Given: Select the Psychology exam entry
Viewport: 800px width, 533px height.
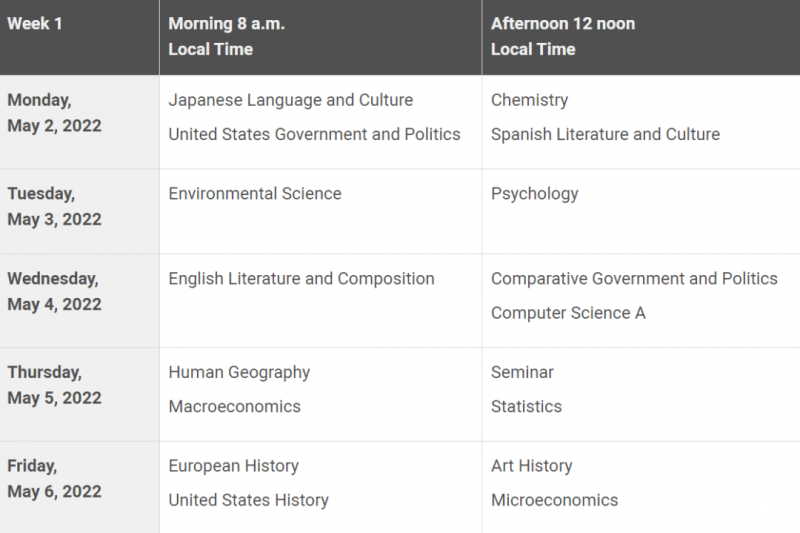Looking at the screenshot, I should (x=535, y=194).
